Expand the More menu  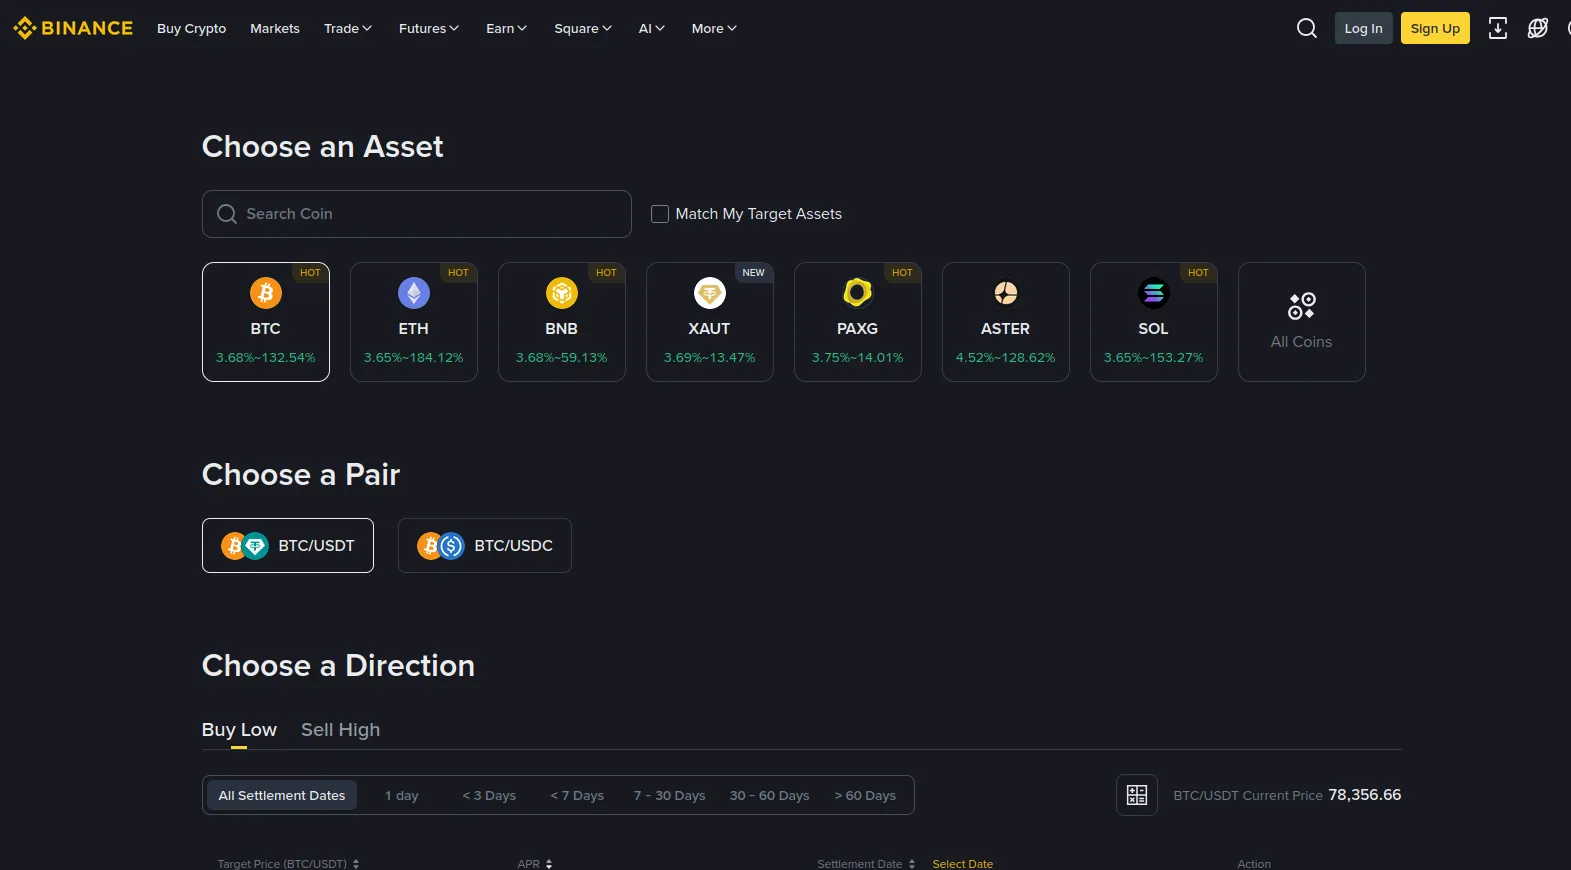715,29
